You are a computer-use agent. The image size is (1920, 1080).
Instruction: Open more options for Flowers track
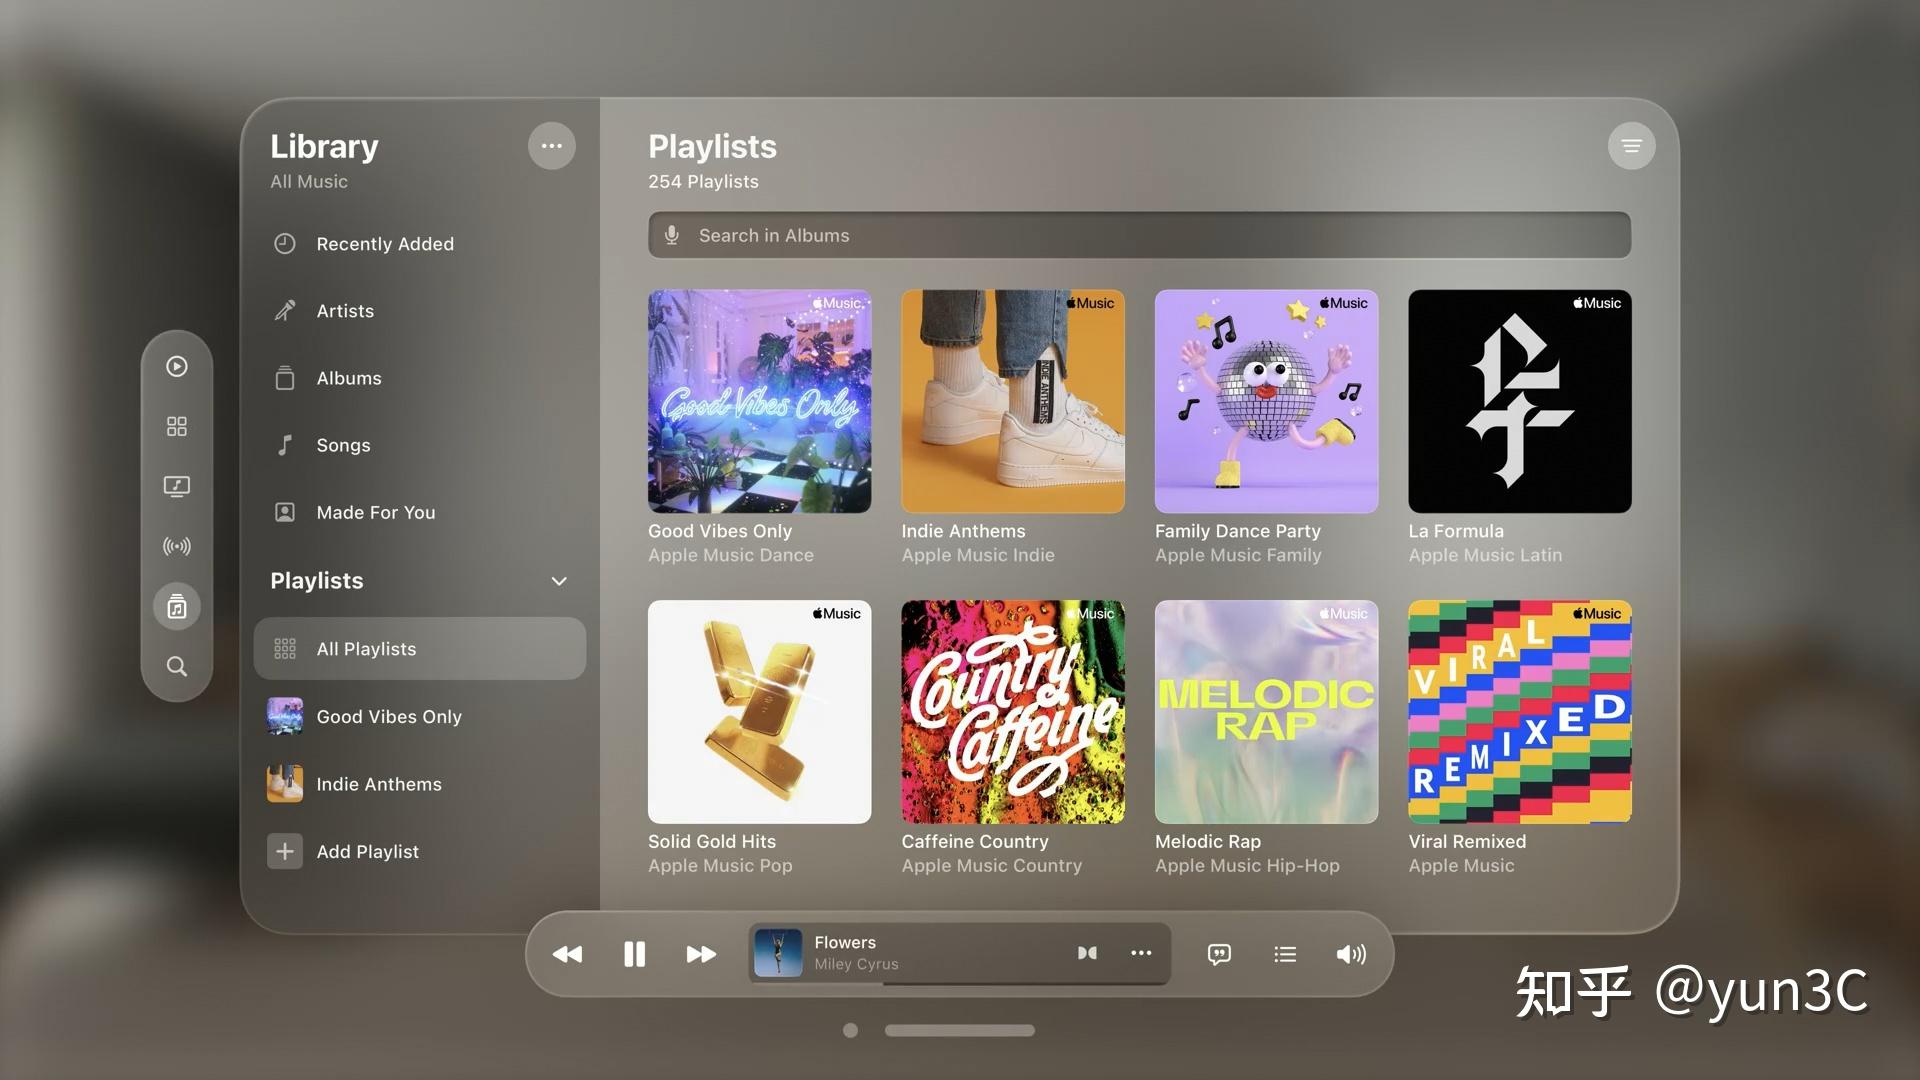tap(1141, 953)
